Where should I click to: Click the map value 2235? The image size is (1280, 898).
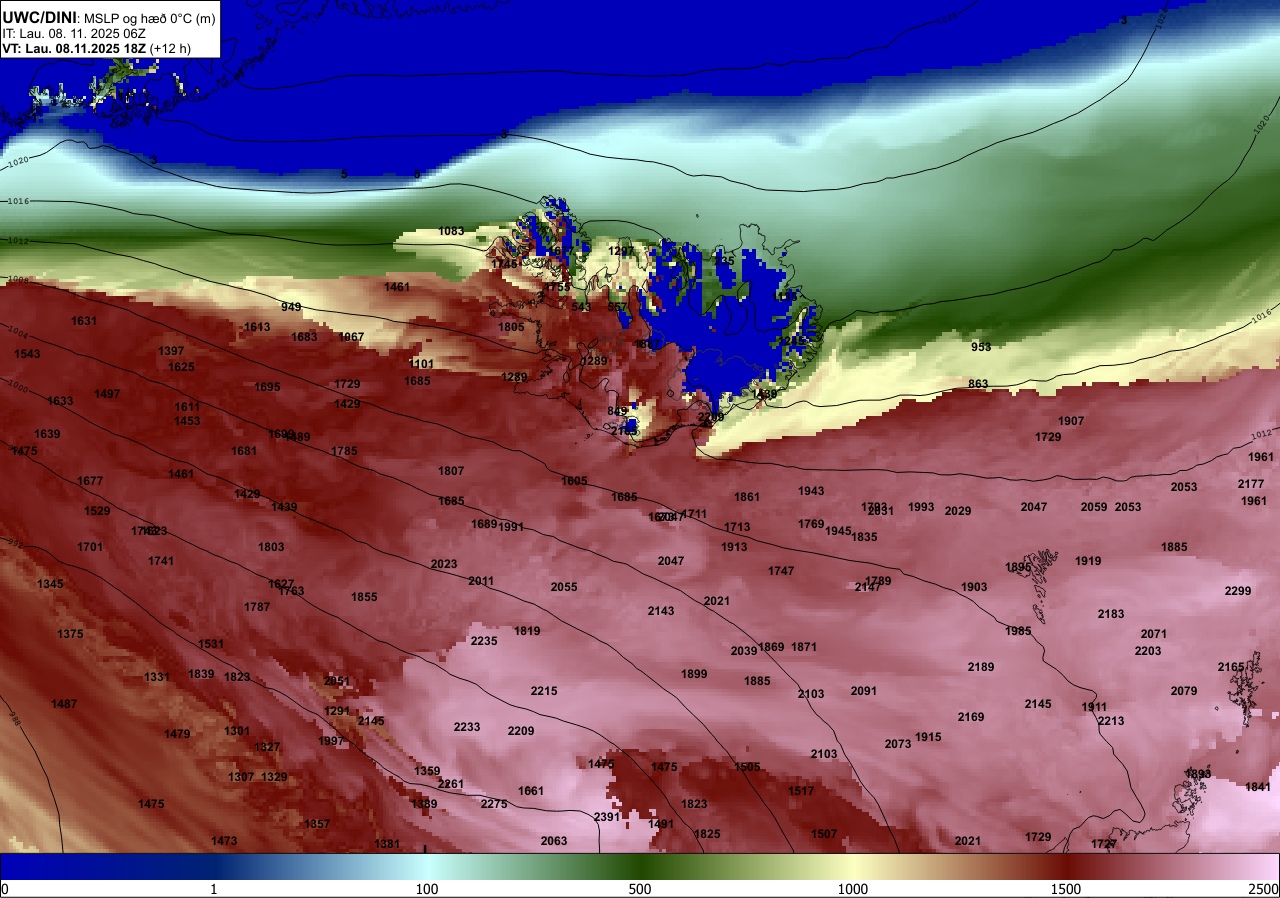tap(484, 641)
